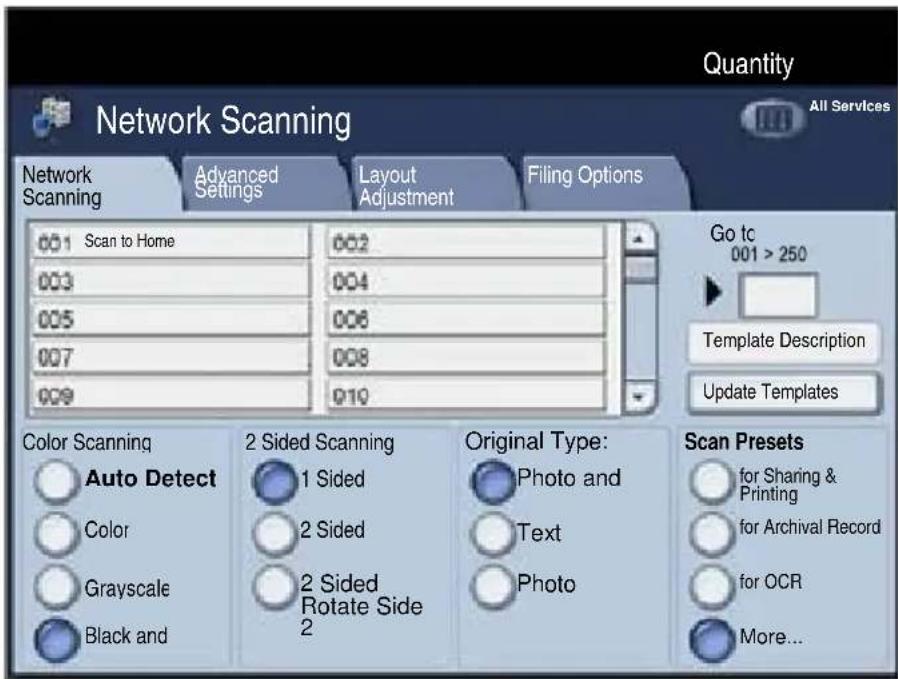This screenshot has height=679, width=898.
Task: Click the Go to arrow icon
Action: click(x=713, y=292)
